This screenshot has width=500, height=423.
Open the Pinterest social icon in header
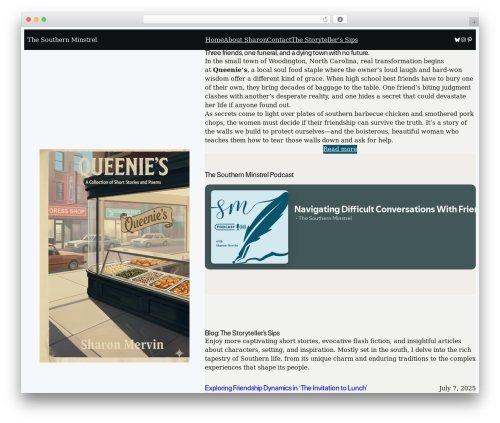[x=469, y=40]
